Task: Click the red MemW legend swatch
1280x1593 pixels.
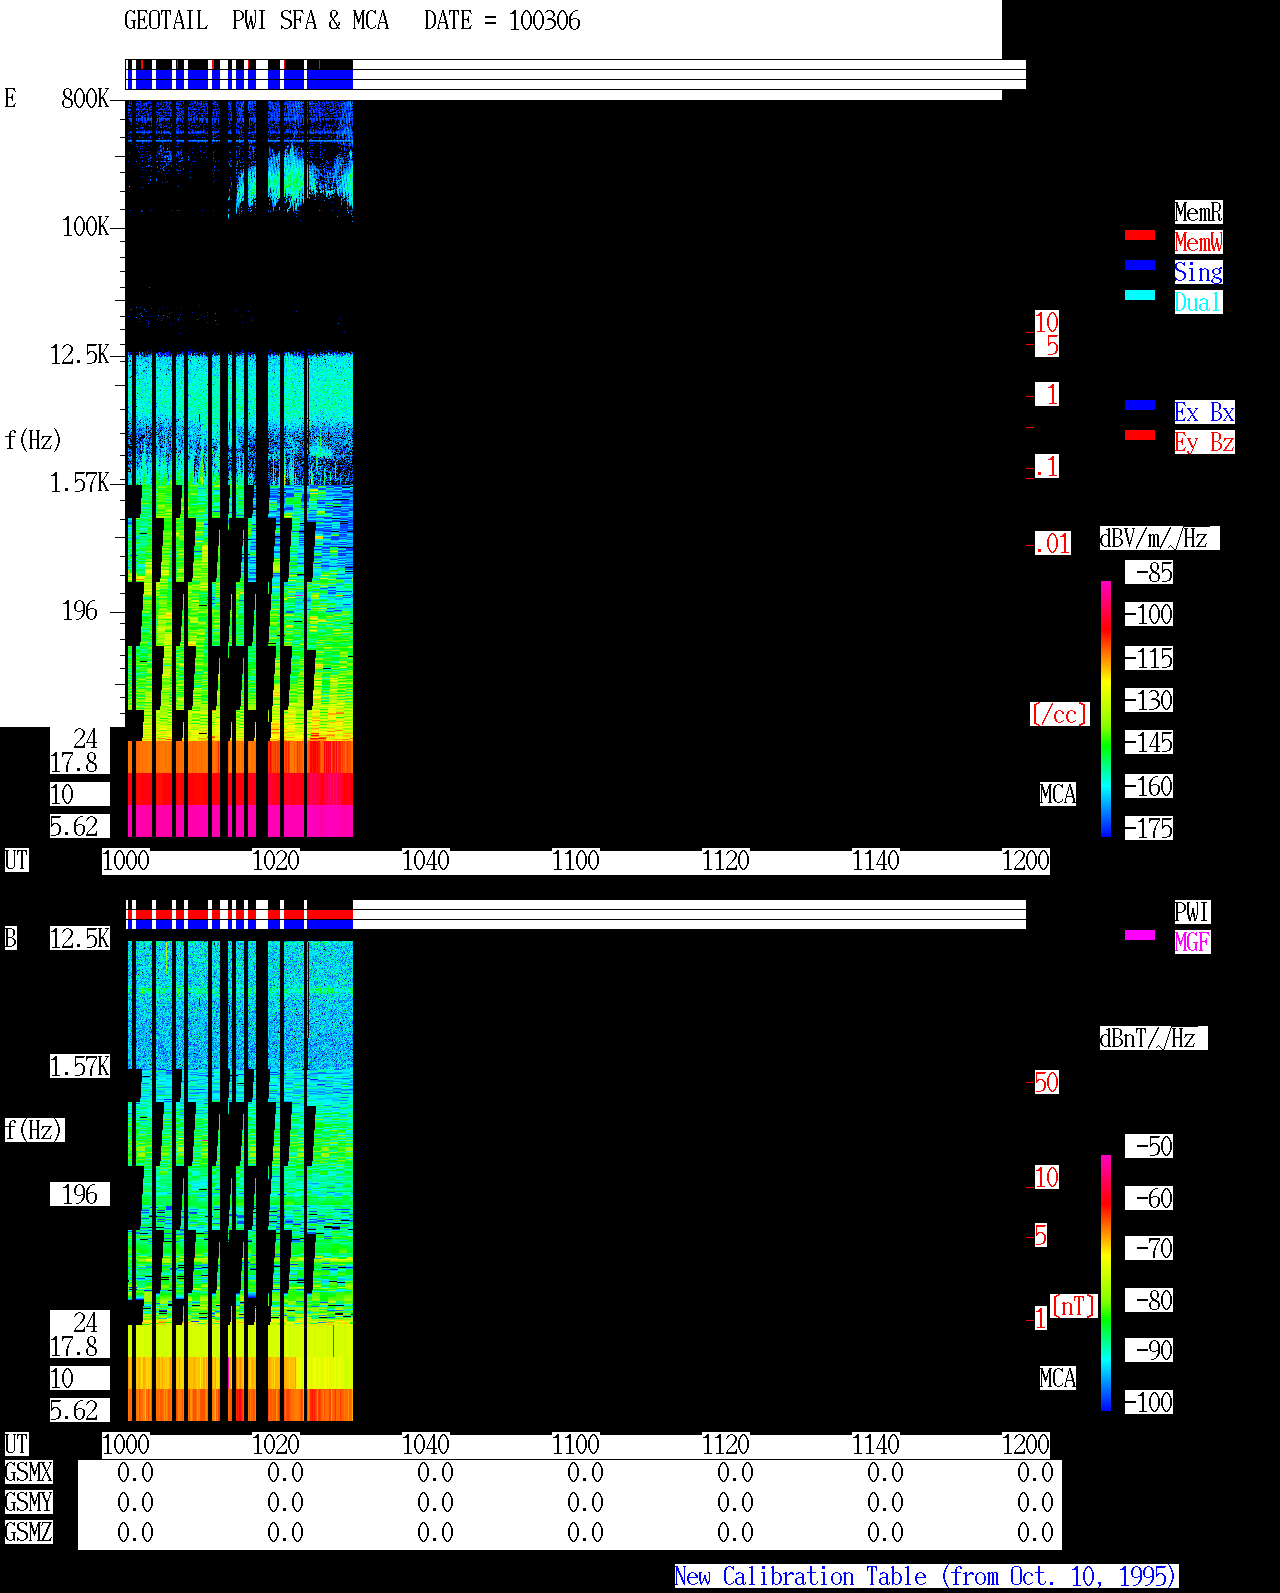Action: tap(1140, 235)
